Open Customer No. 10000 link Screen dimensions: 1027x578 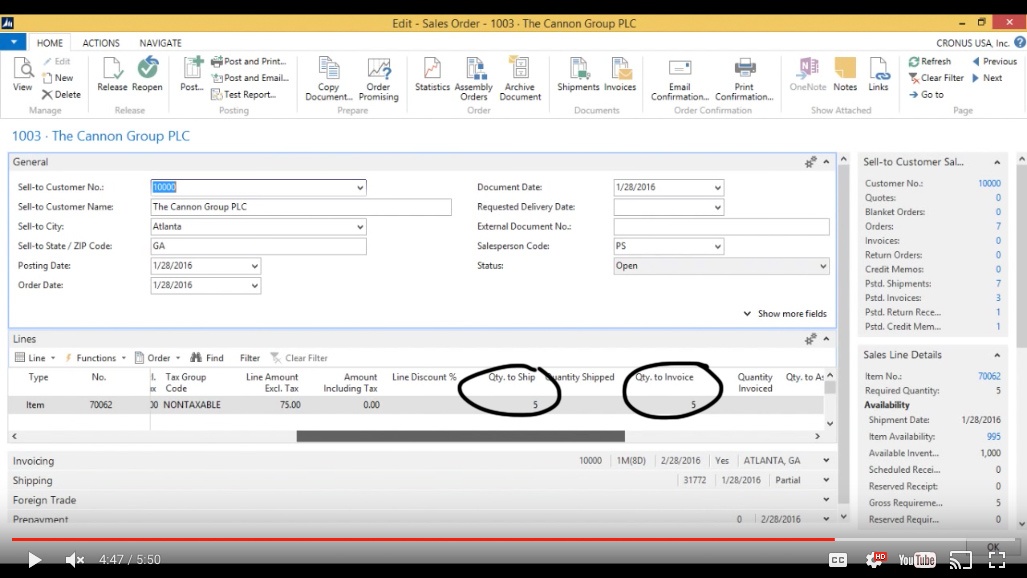point(989,183)
